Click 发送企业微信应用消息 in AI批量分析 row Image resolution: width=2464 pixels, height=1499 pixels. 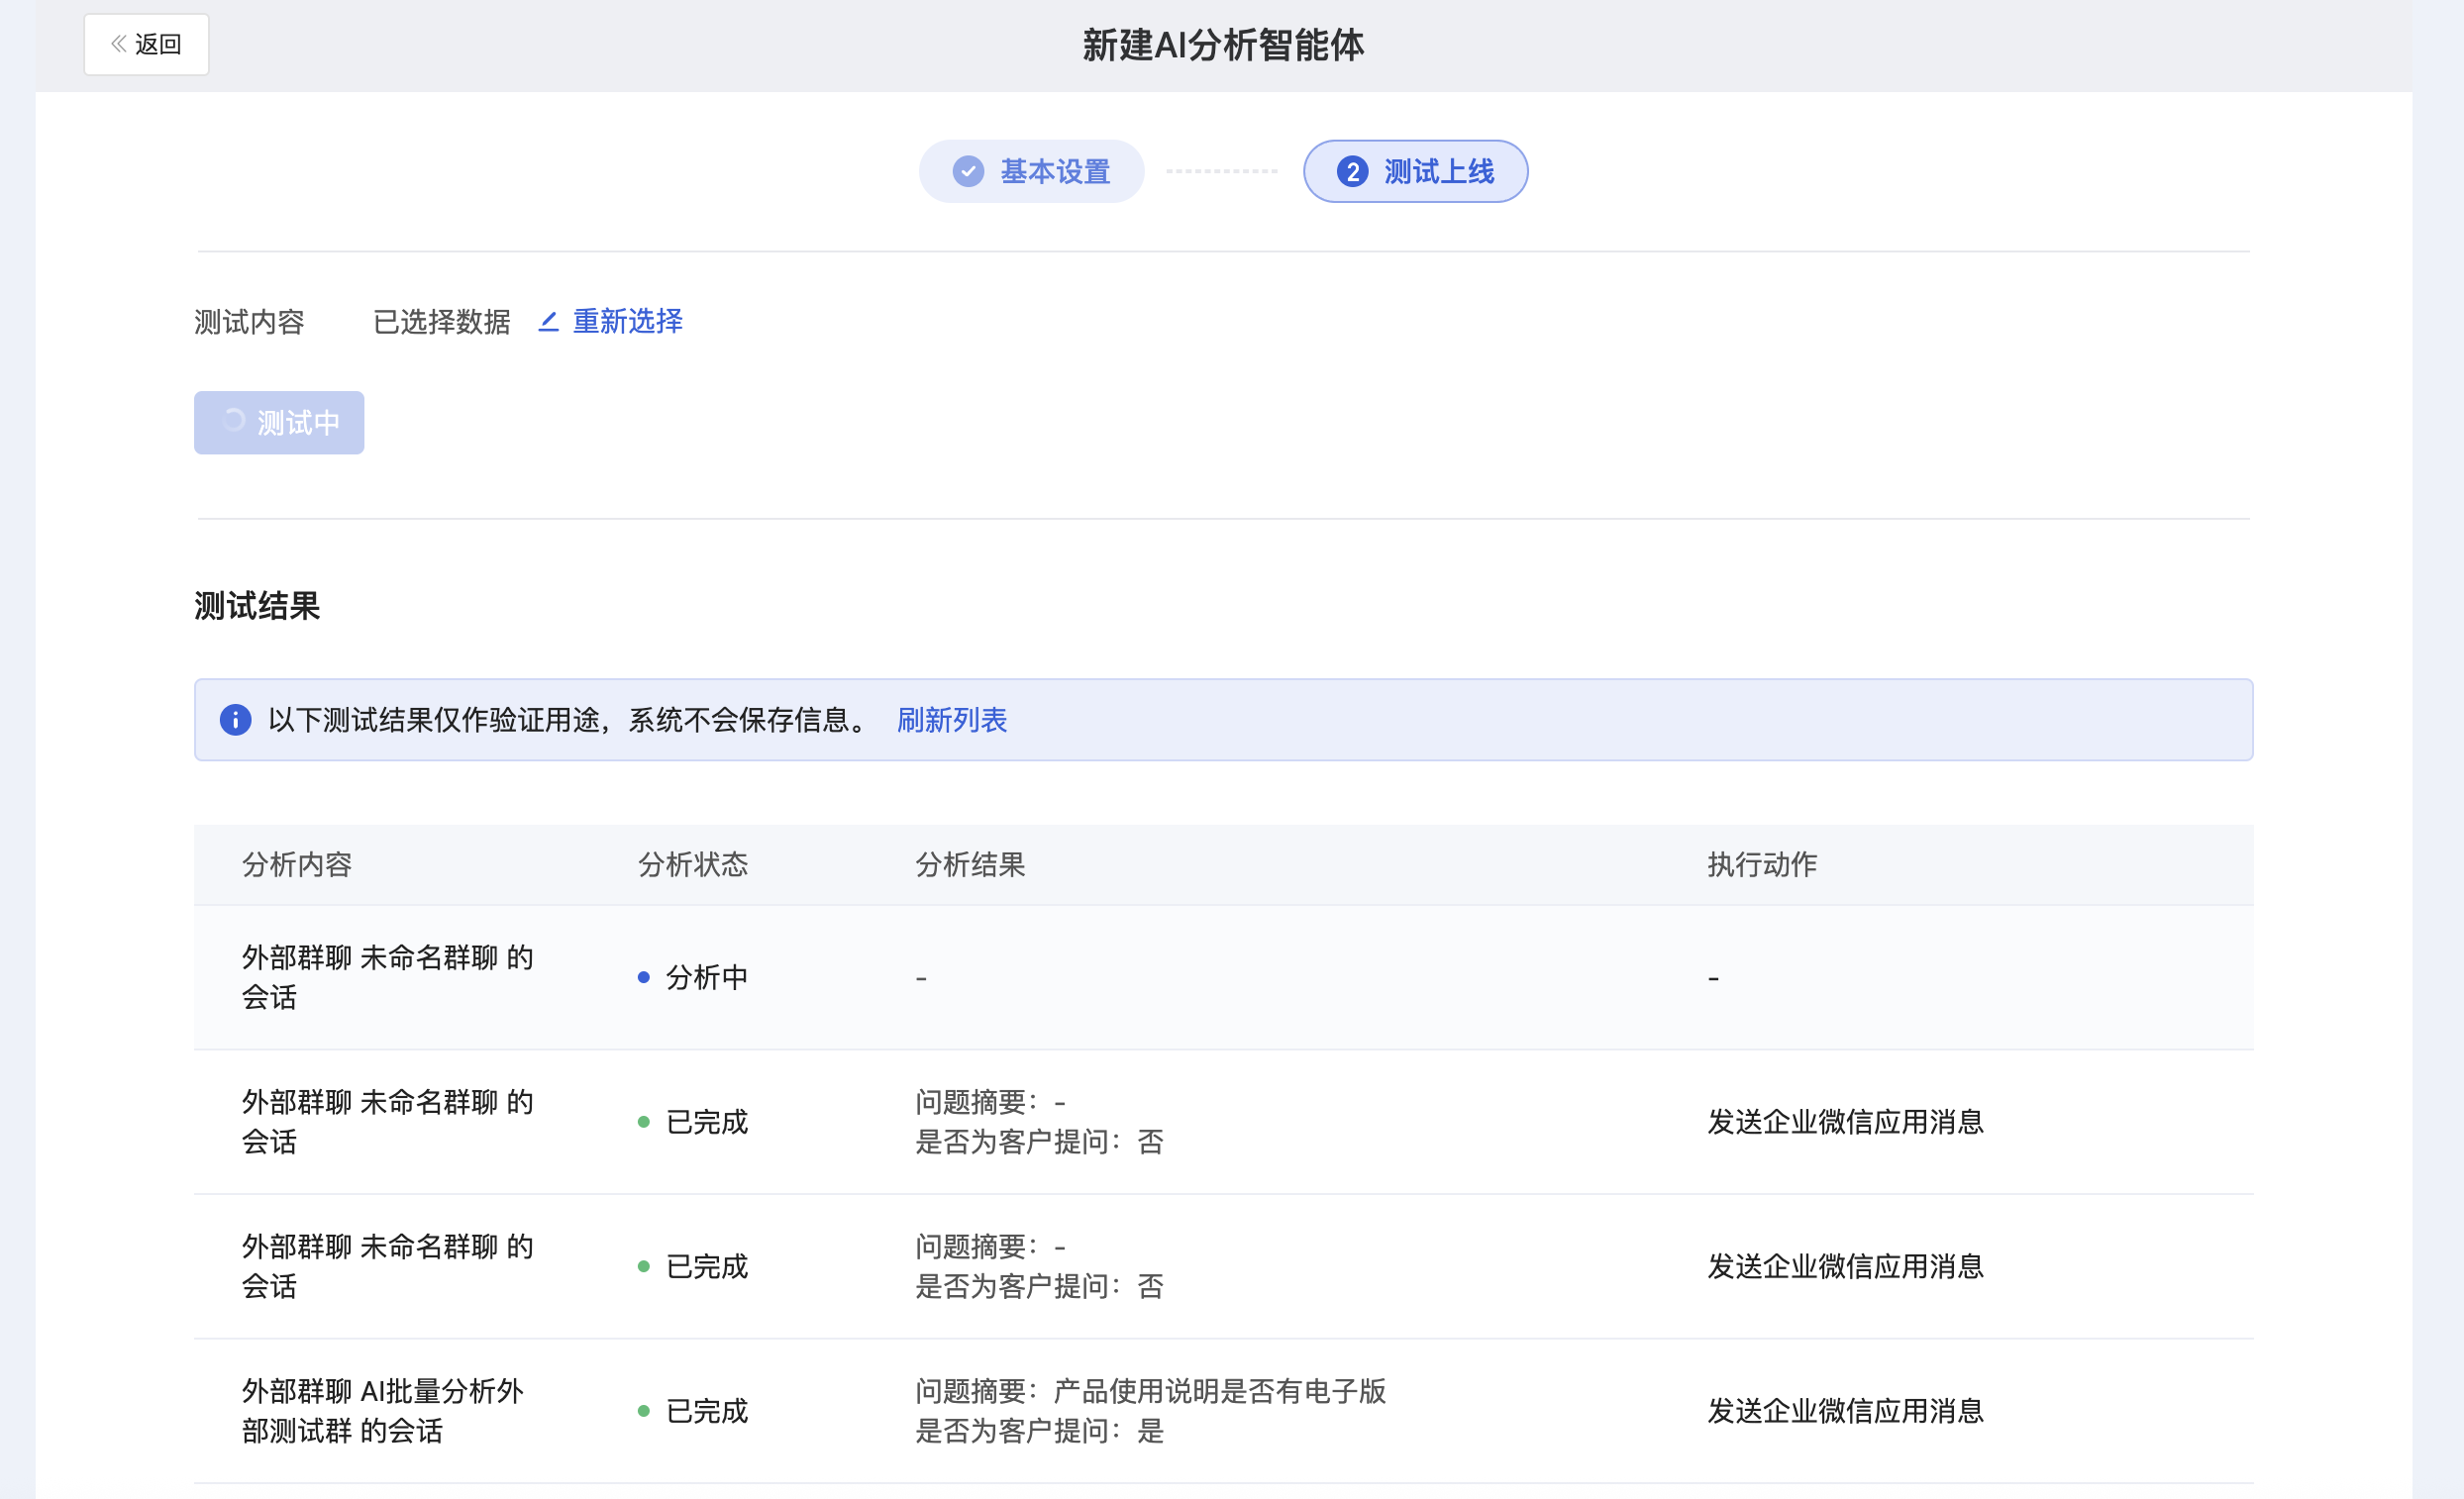(1845, 1411)
